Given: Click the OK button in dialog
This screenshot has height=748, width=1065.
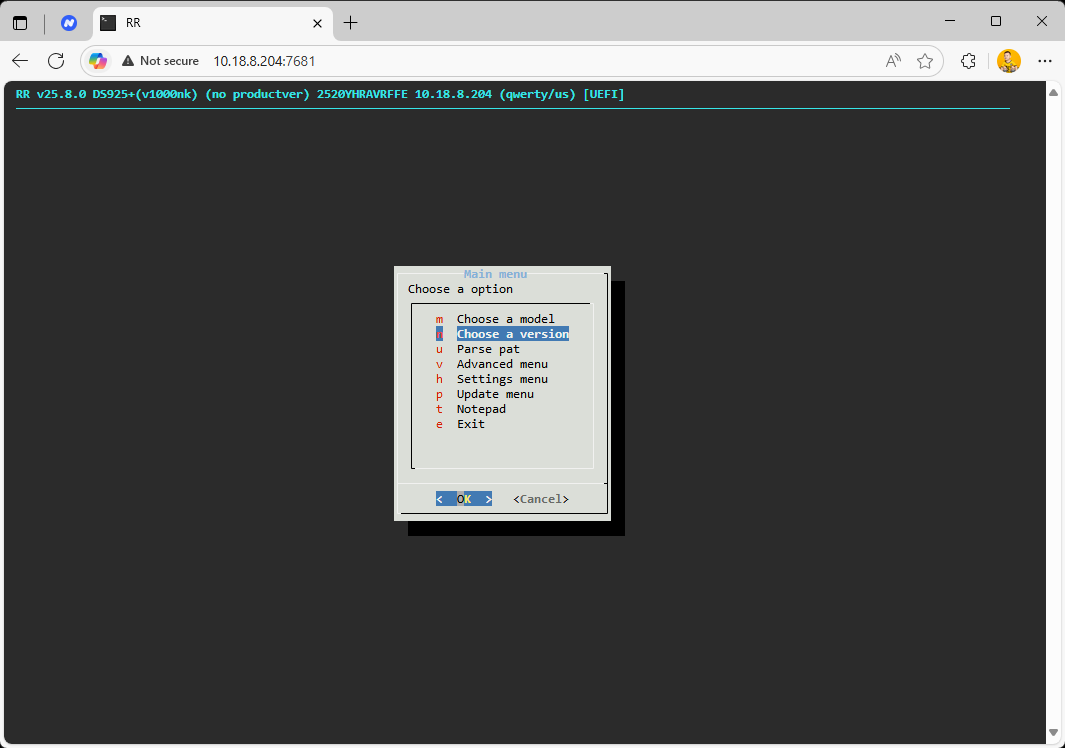Looking at the screenshot, I should coord(464,499).
